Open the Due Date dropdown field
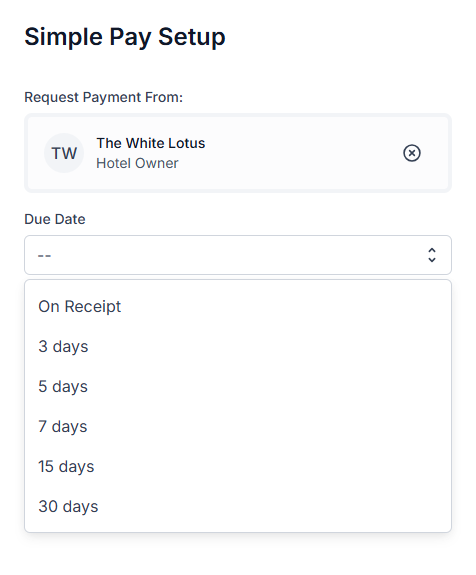Screen dimensions: 476x575 (238, 255)
